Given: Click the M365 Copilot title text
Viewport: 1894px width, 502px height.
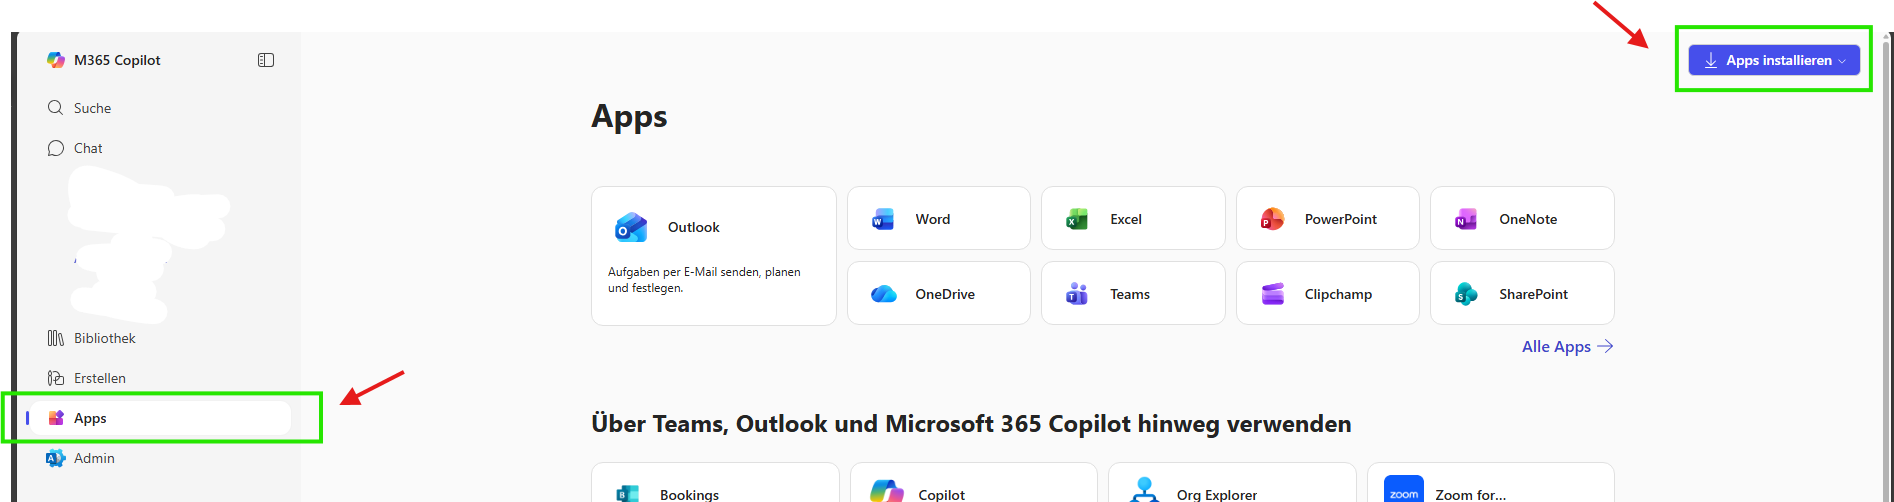Looking at the screenshot, I should tap(117, 60).
